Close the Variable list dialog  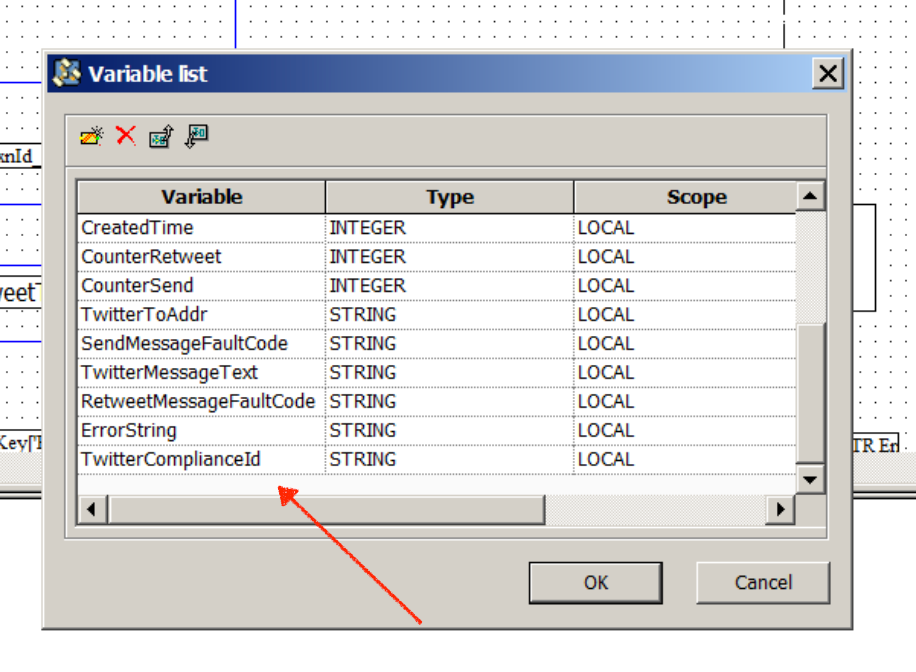(827, 74)
